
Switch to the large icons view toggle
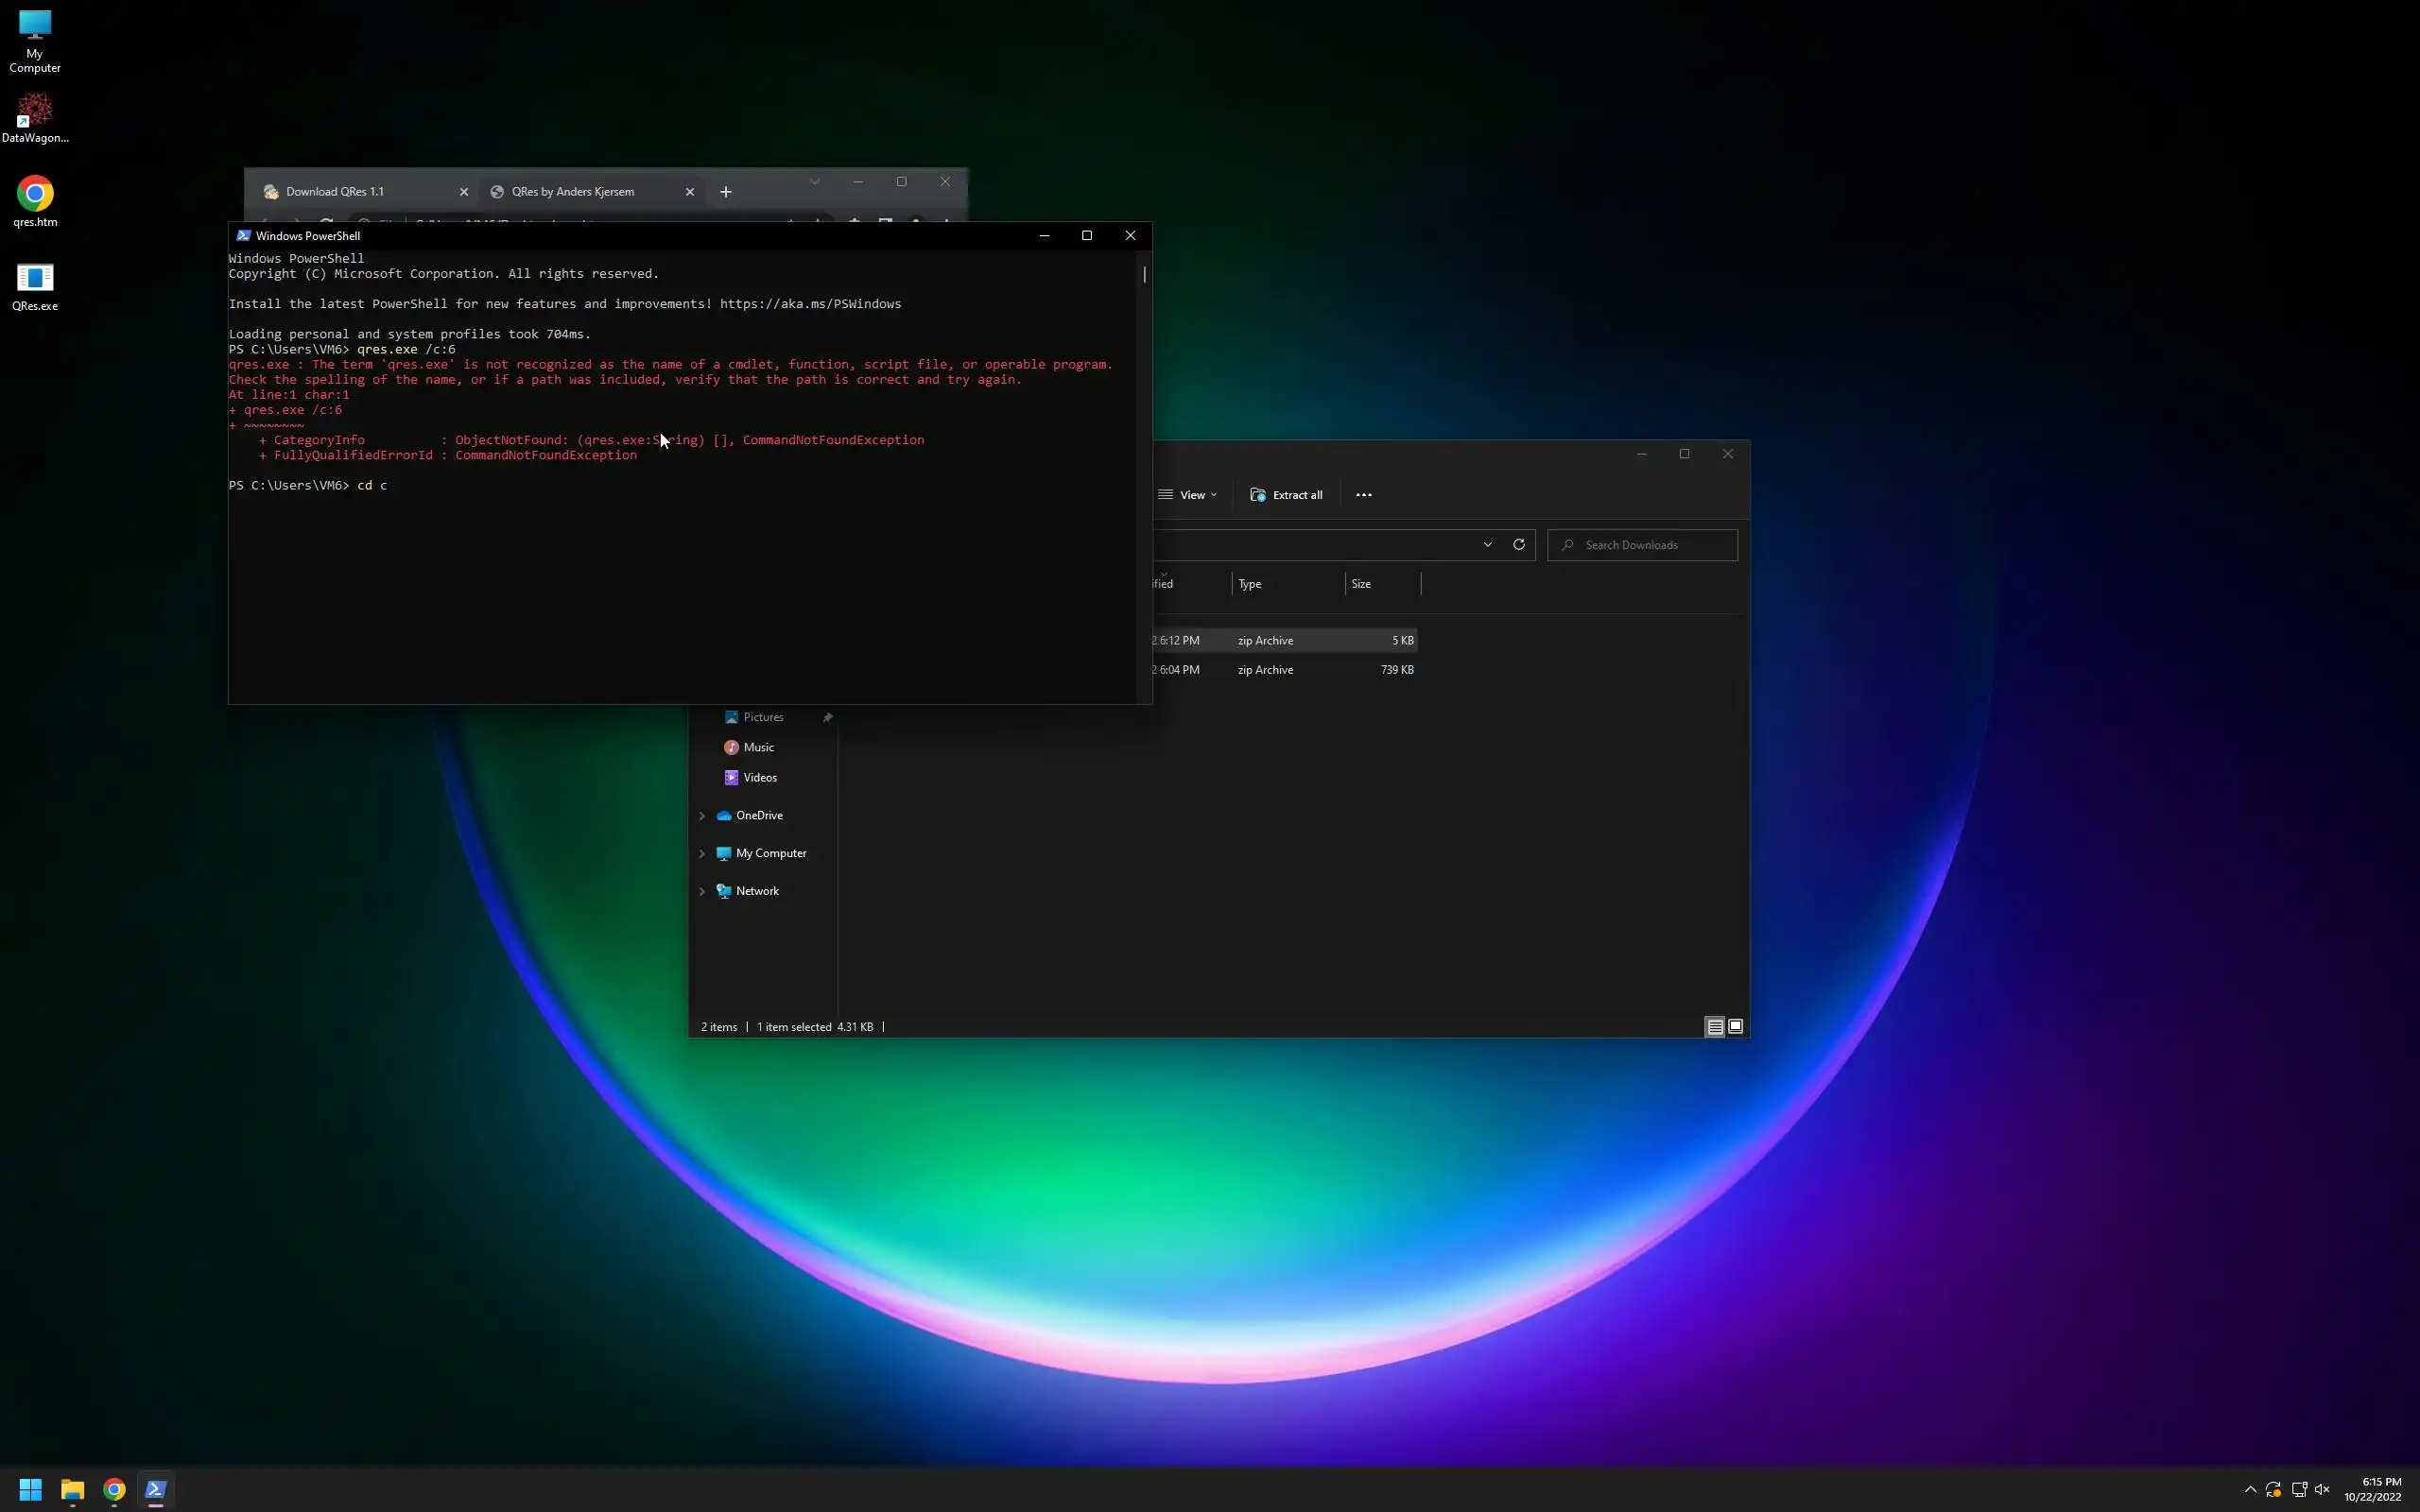click(1735, 1027)
